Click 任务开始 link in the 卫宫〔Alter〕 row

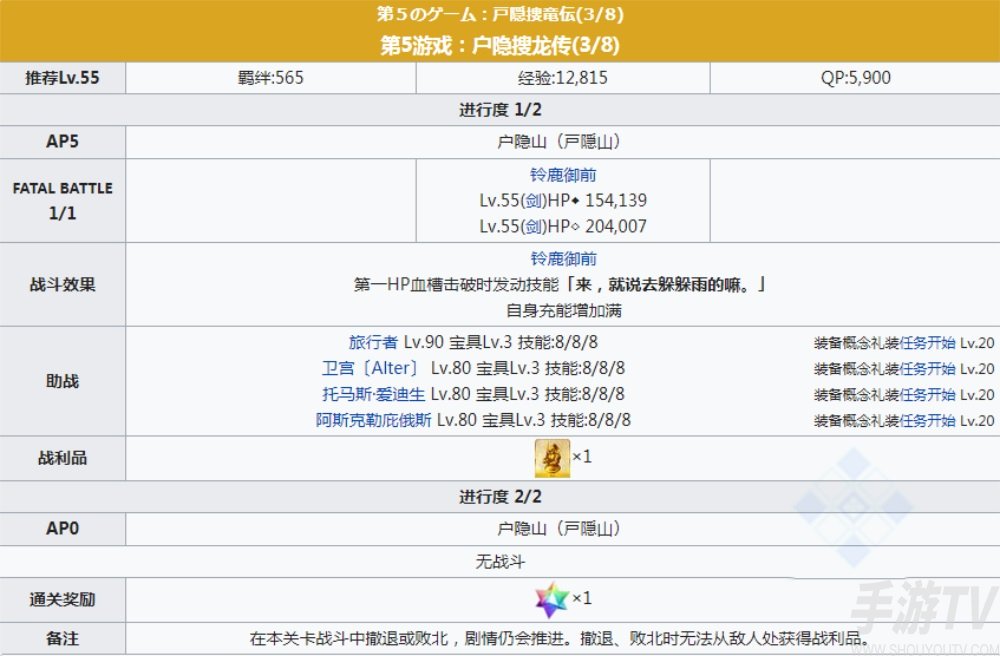pyautogui.click(x=927, y=369)
